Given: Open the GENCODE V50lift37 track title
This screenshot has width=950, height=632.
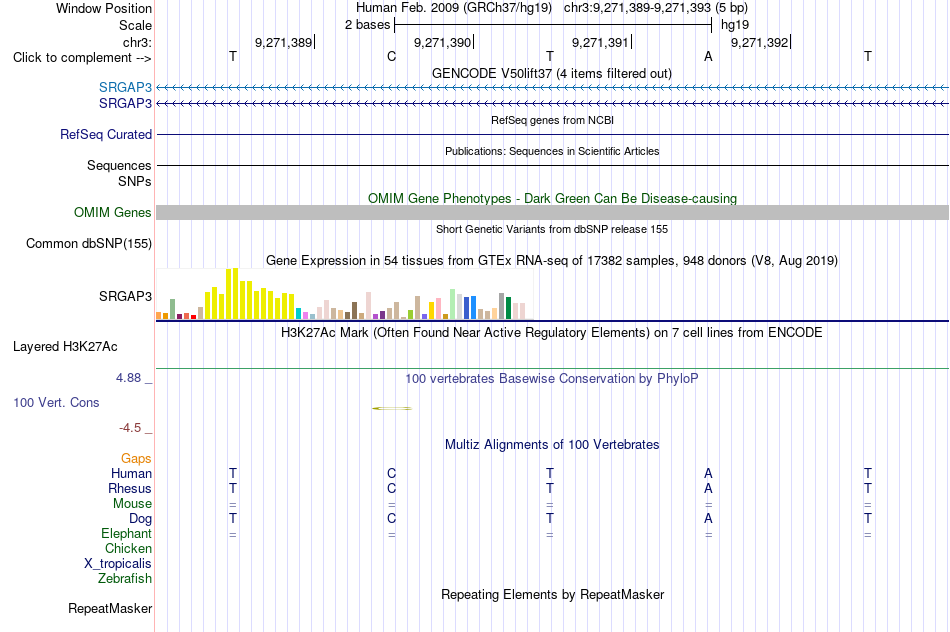Looking at the screenshot, I should (552, 74).
